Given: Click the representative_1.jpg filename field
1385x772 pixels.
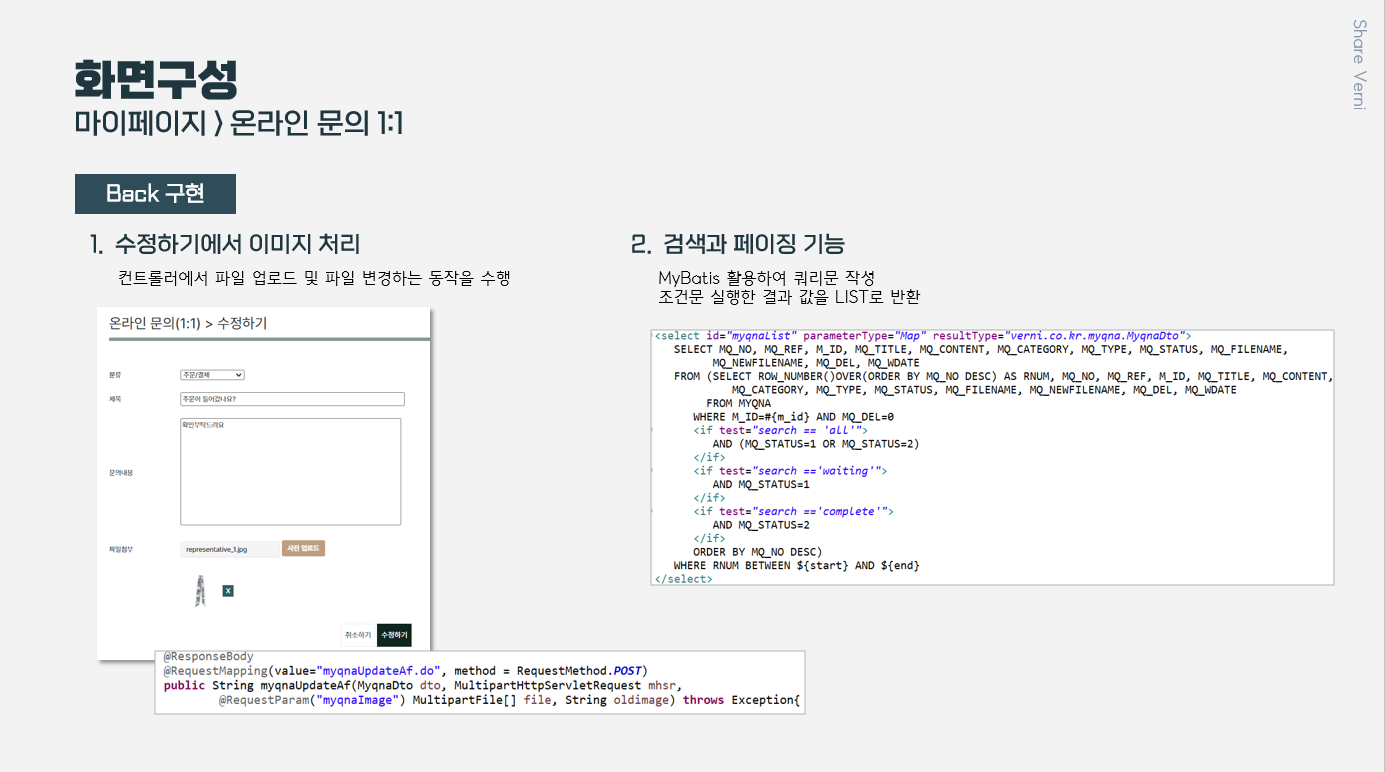Looking at the screenshot, I should pos(230,549).
